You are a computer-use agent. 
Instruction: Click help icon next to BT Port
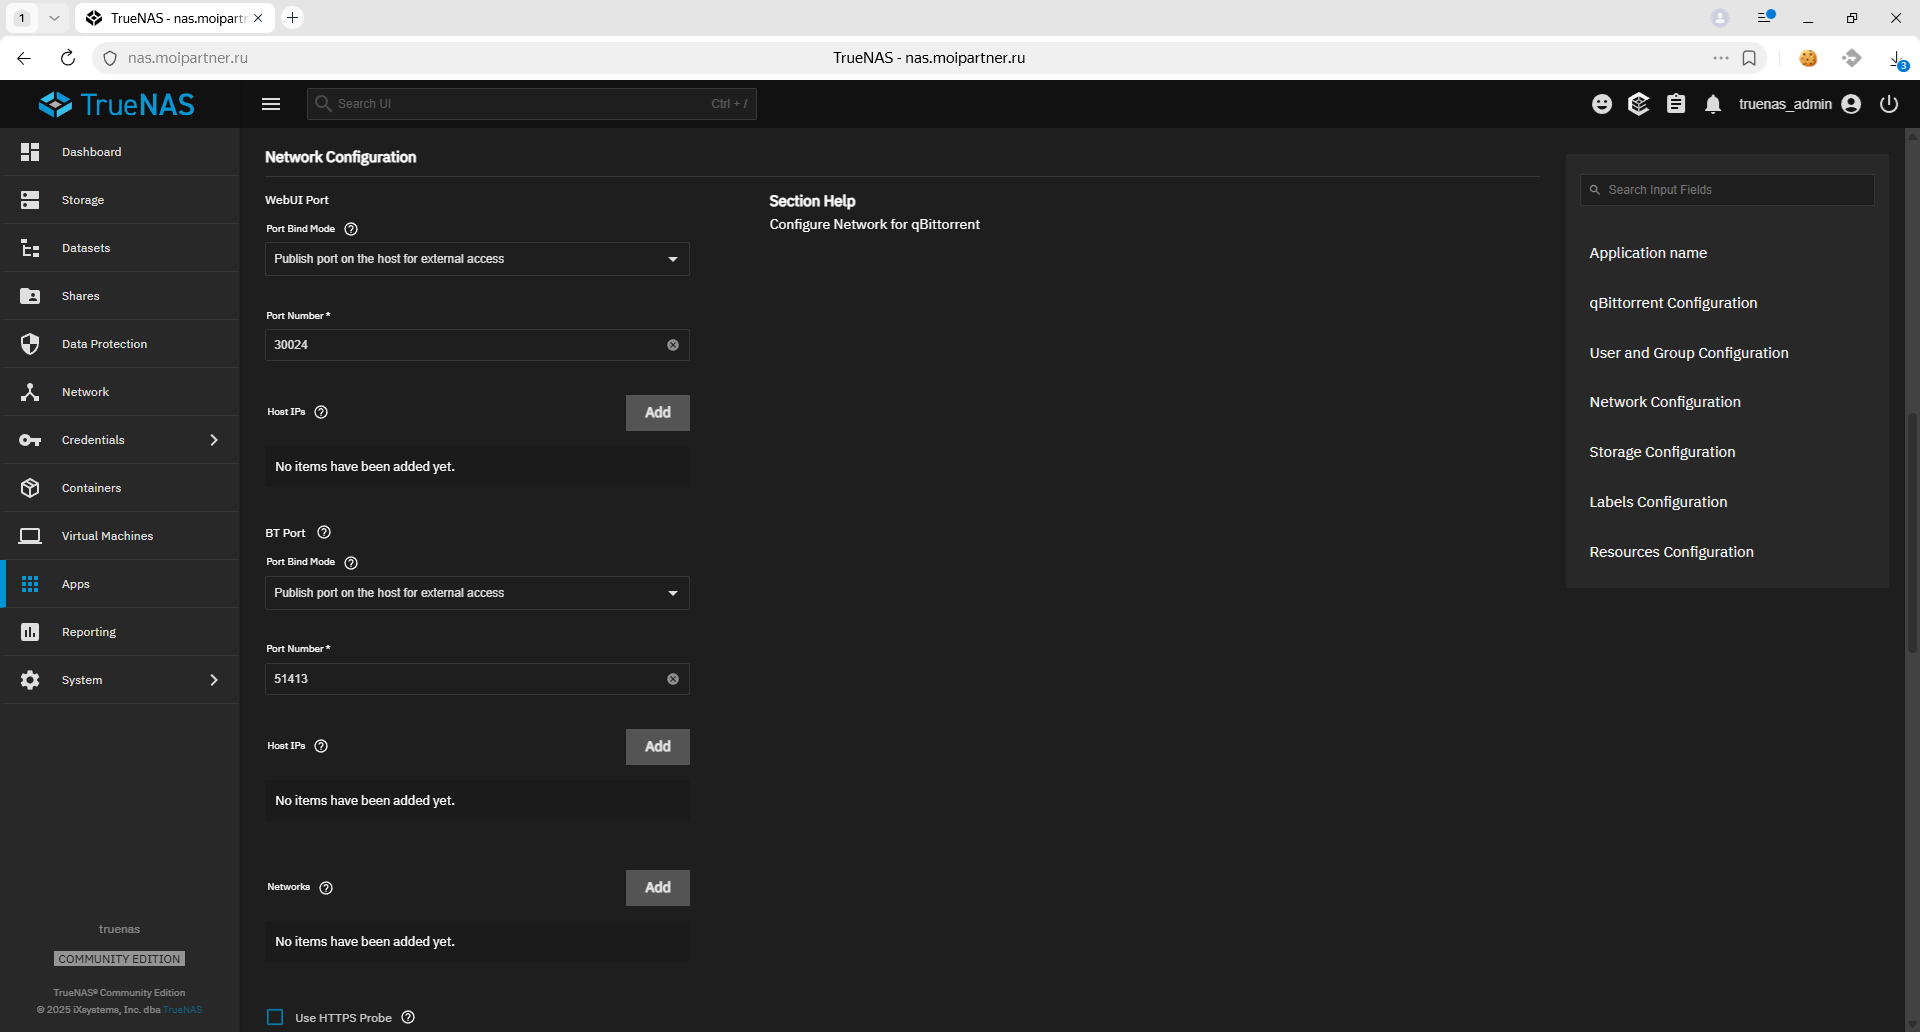[324, 533]
